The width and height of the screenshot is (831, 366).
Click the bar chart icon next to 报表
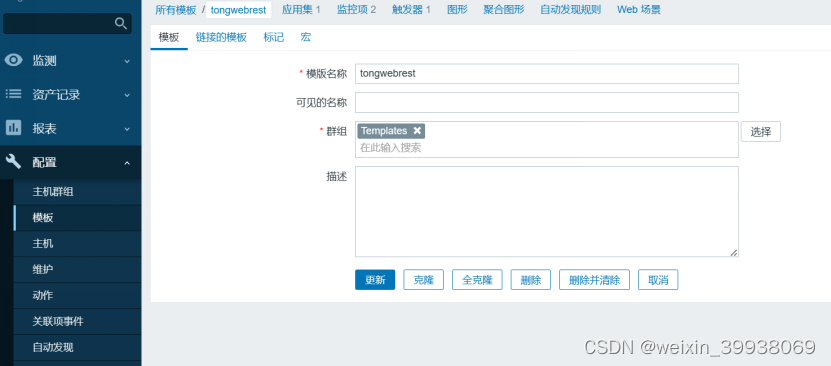point(14,128)
